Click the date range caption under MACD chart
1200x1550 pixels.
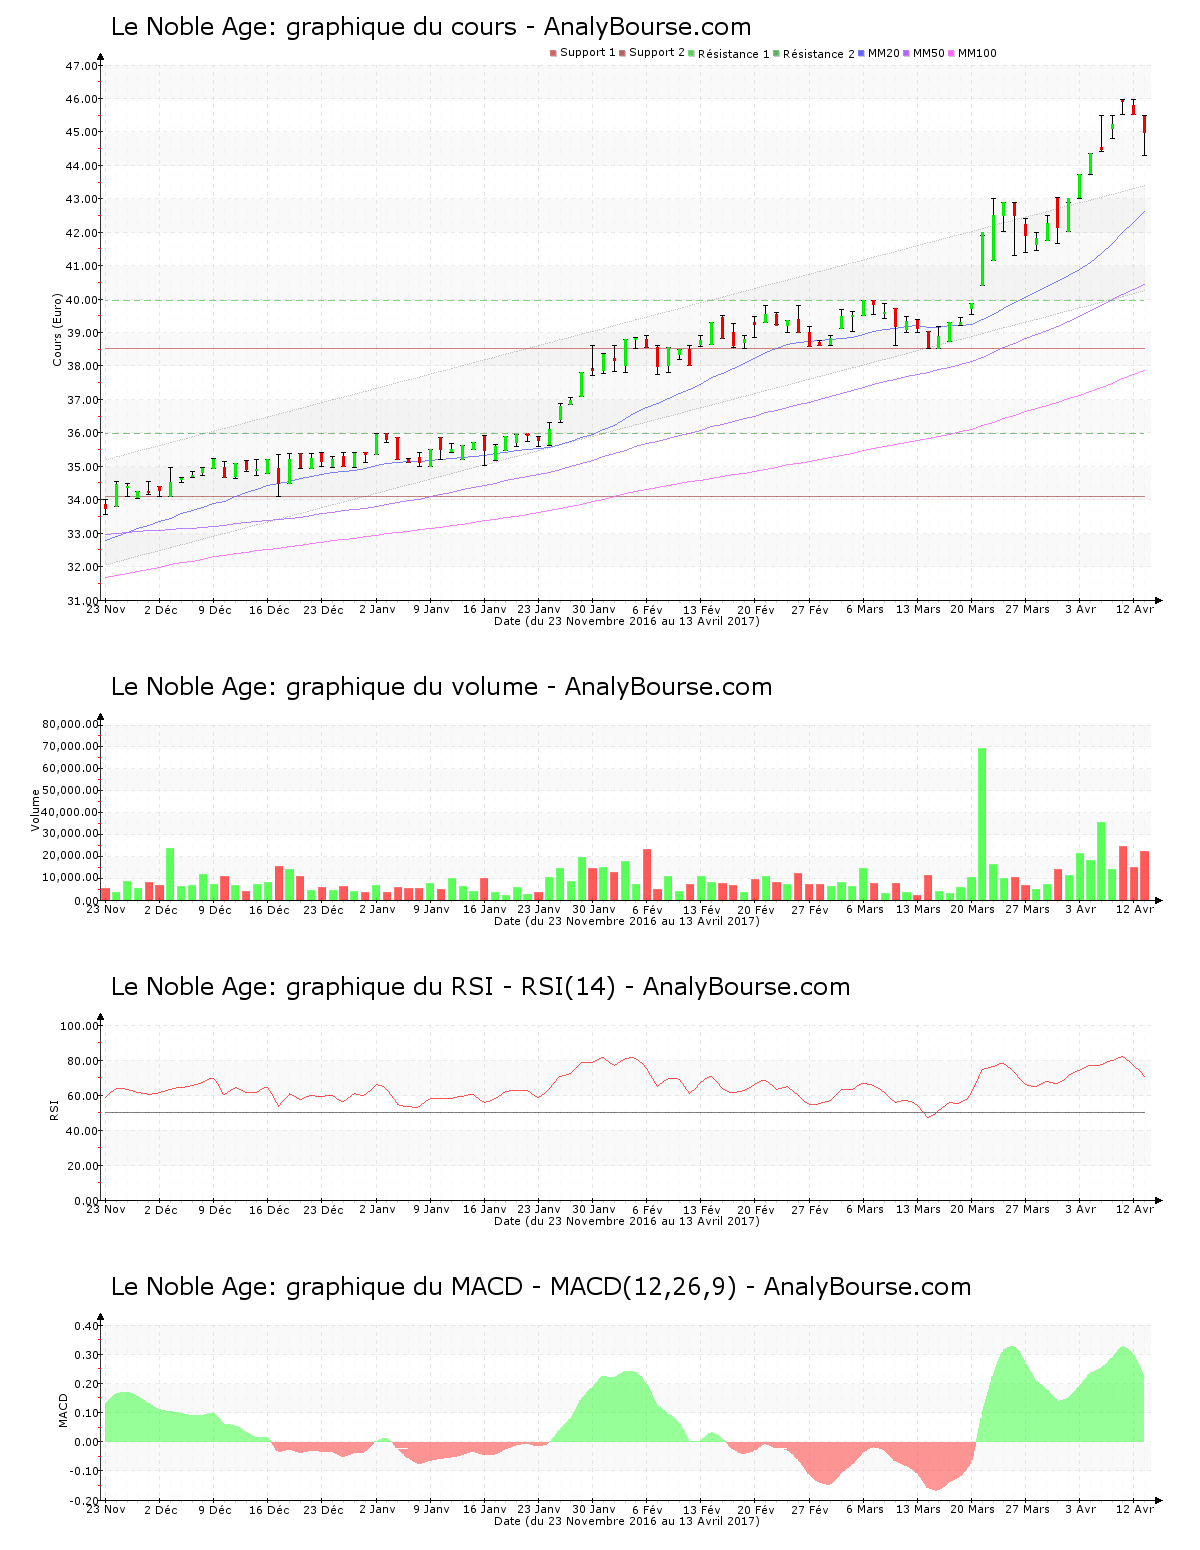tap(627, 1521)
